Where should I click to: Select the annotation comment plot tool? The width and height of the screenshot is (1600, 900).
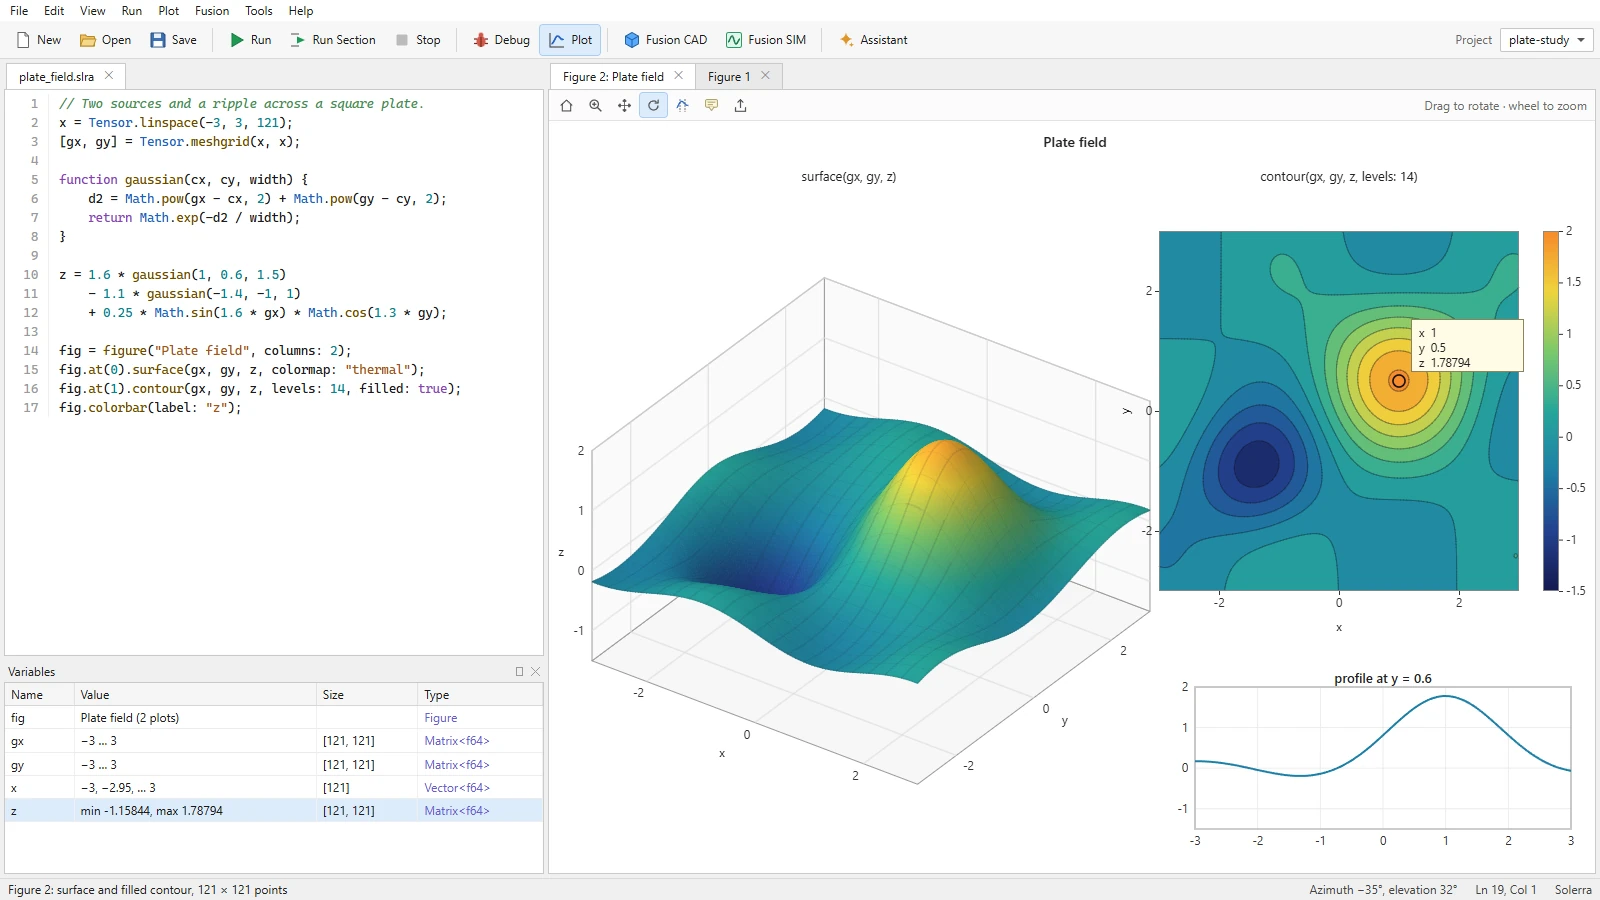[x=711, y=105]
